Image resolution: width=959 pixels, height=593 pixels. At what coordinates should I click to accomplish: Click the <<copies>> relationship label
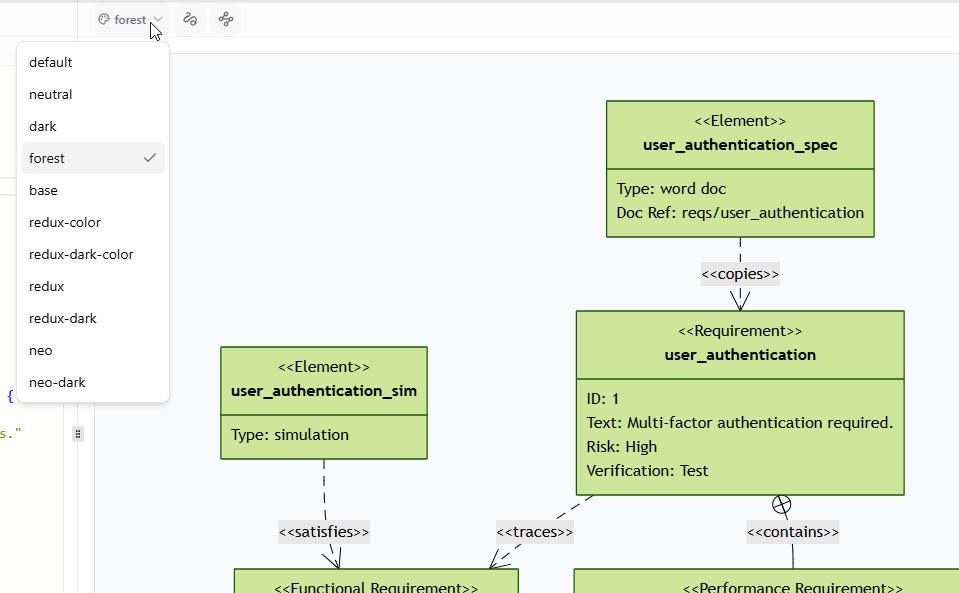[740, 274]
